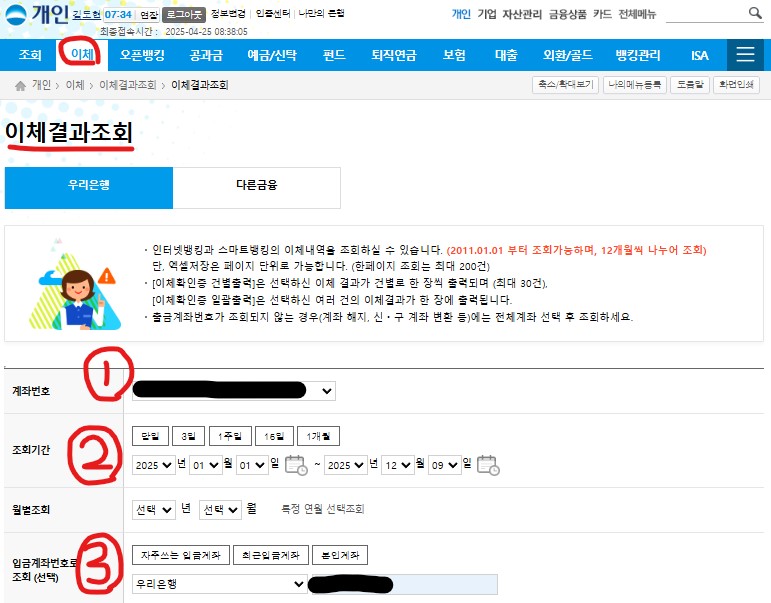Focus the top search input field
Image resolution: width=771 pixels, height=603 pixels.
coord(706,14)
